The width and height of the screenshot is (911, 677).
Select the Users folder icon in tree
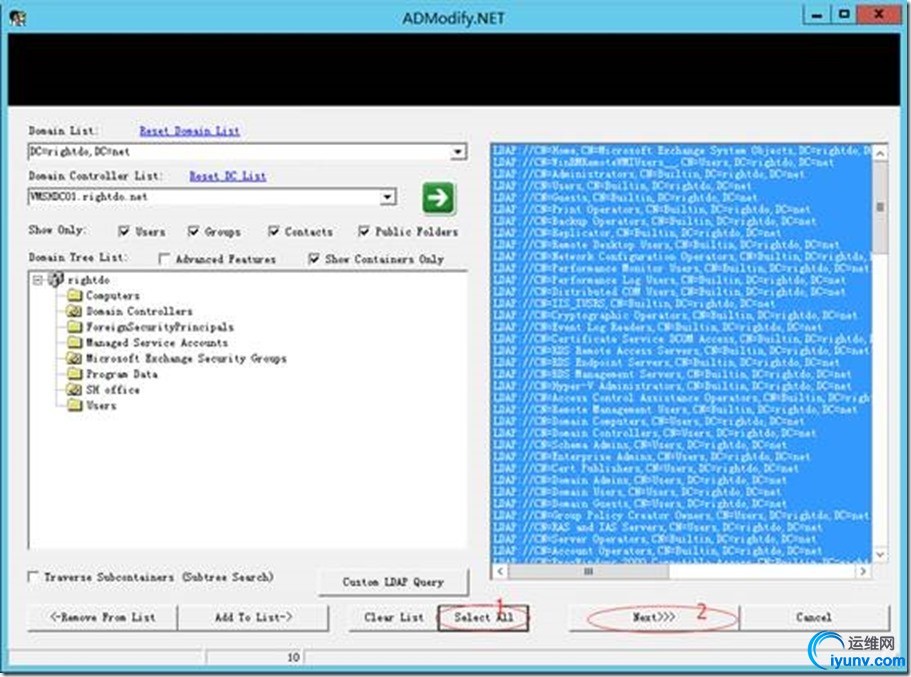pos(74,406)
